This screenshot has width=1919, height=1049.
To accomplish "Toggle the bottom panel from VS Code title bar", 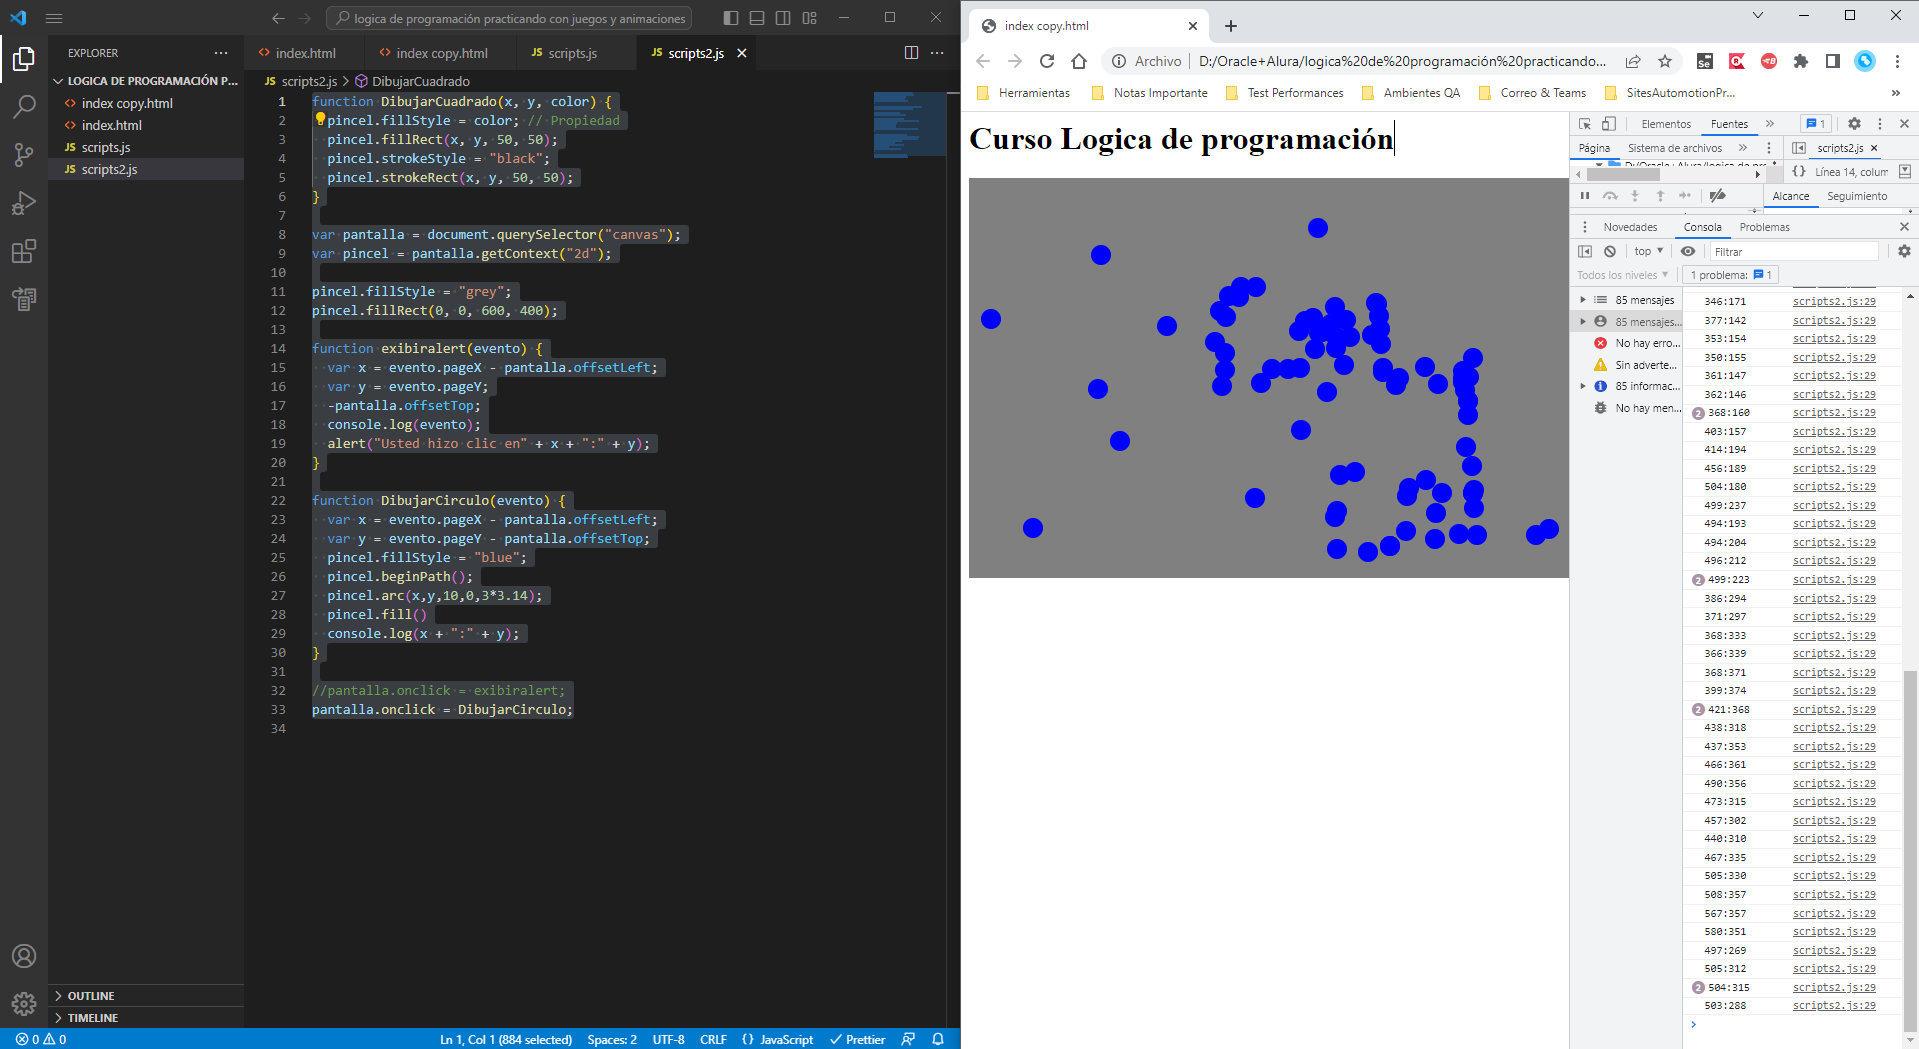I will tap(757, 18).
